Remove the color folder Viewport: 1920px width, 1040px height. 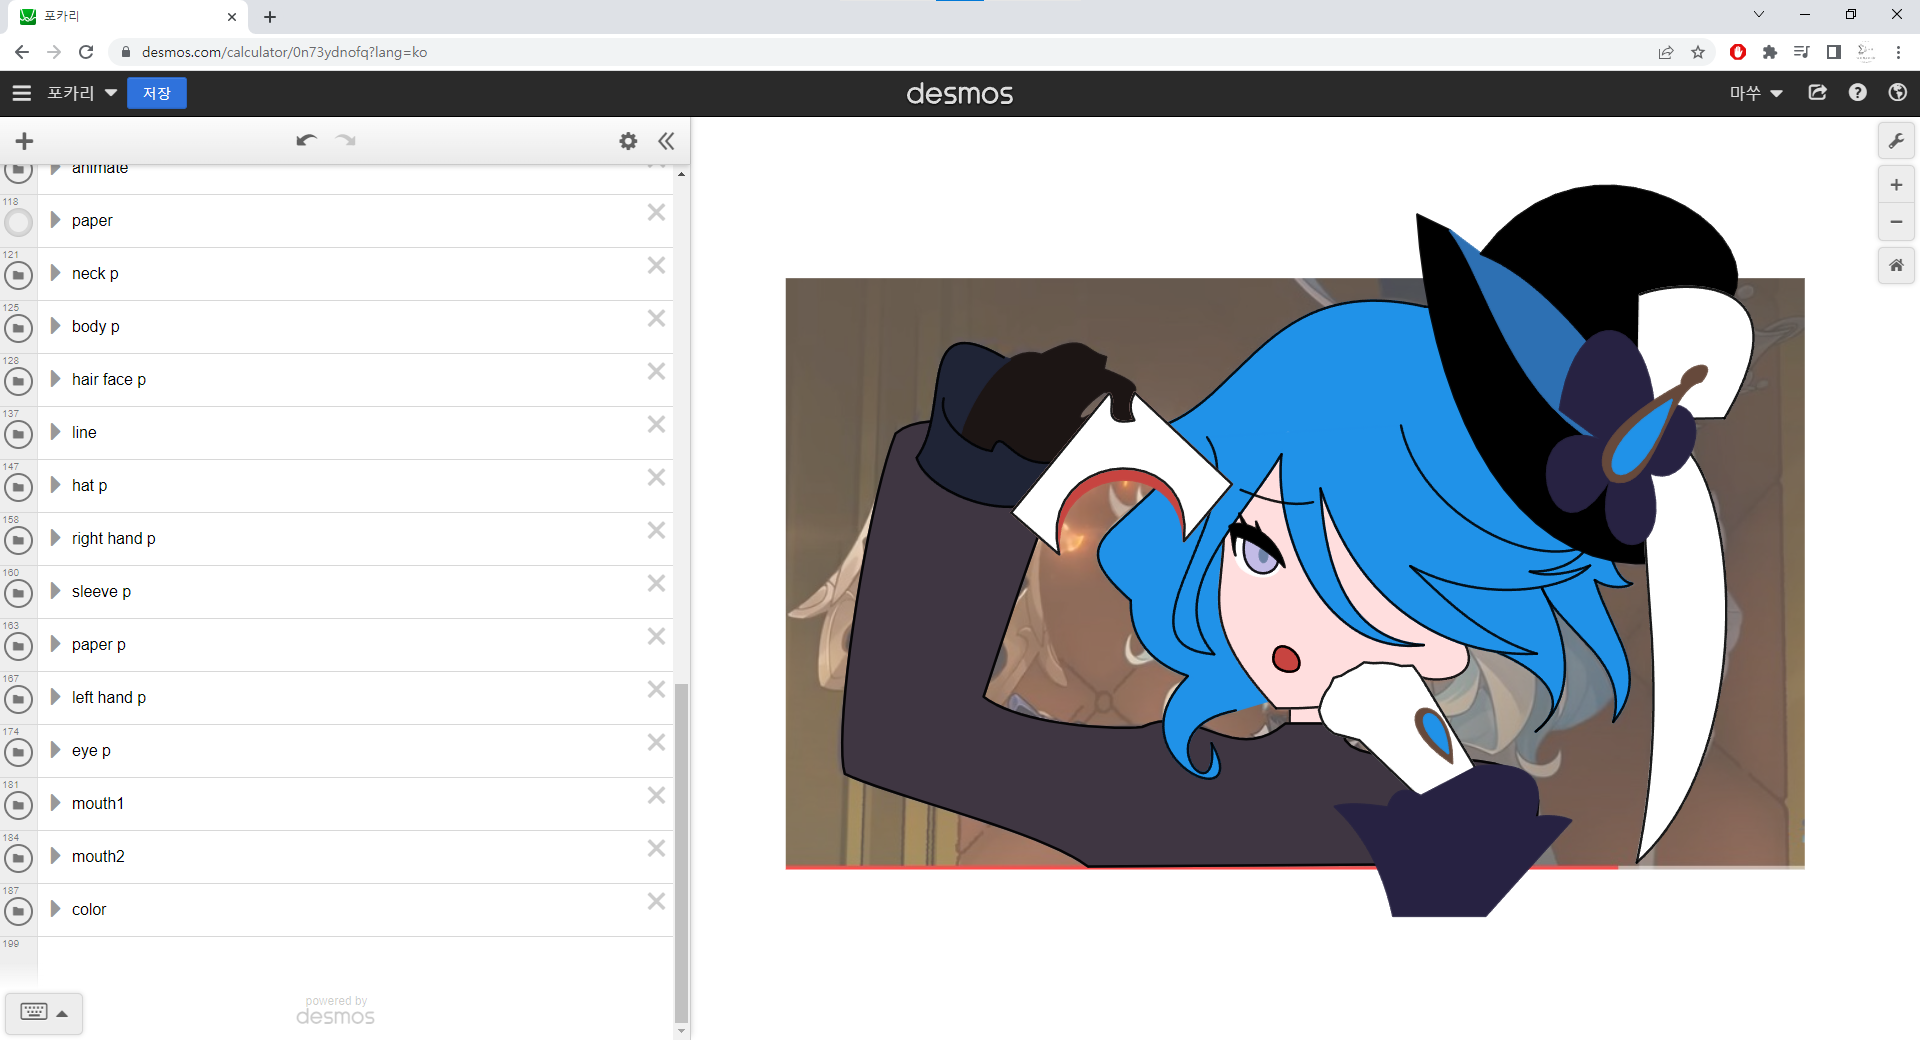[x=656, y=901]
